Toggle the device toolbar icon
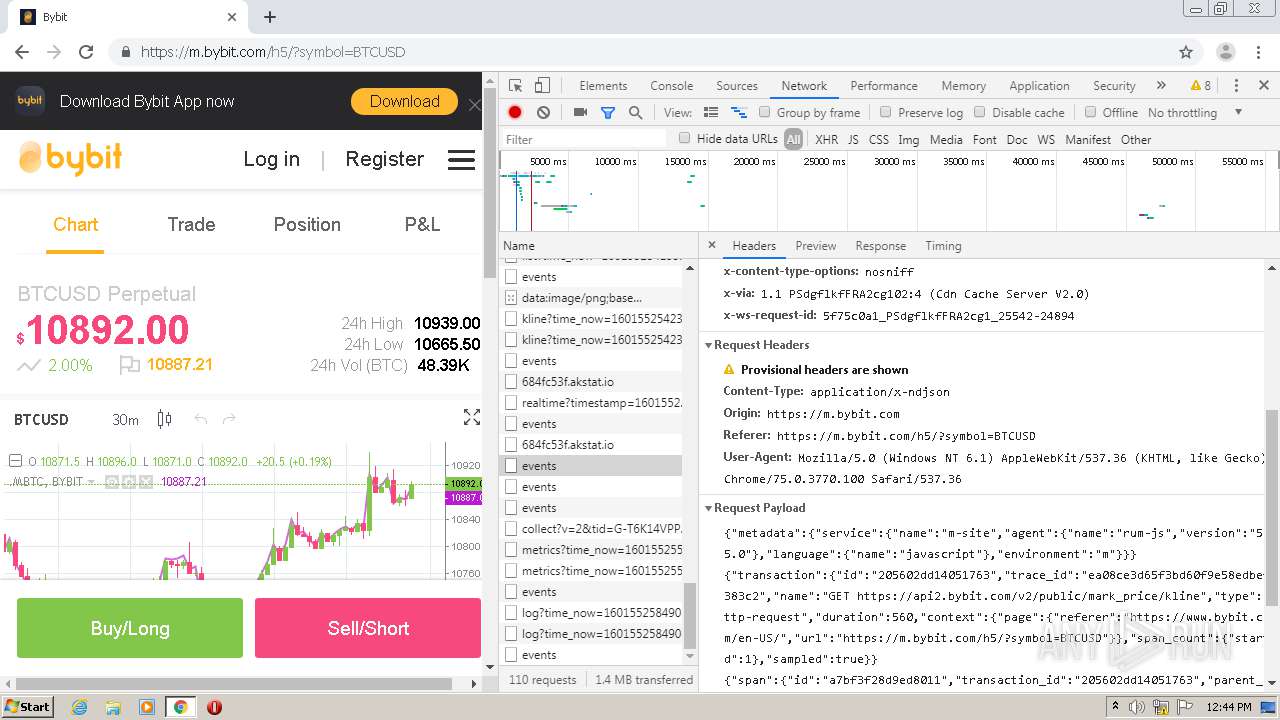 pyautogui.click(x=542, y=86)
